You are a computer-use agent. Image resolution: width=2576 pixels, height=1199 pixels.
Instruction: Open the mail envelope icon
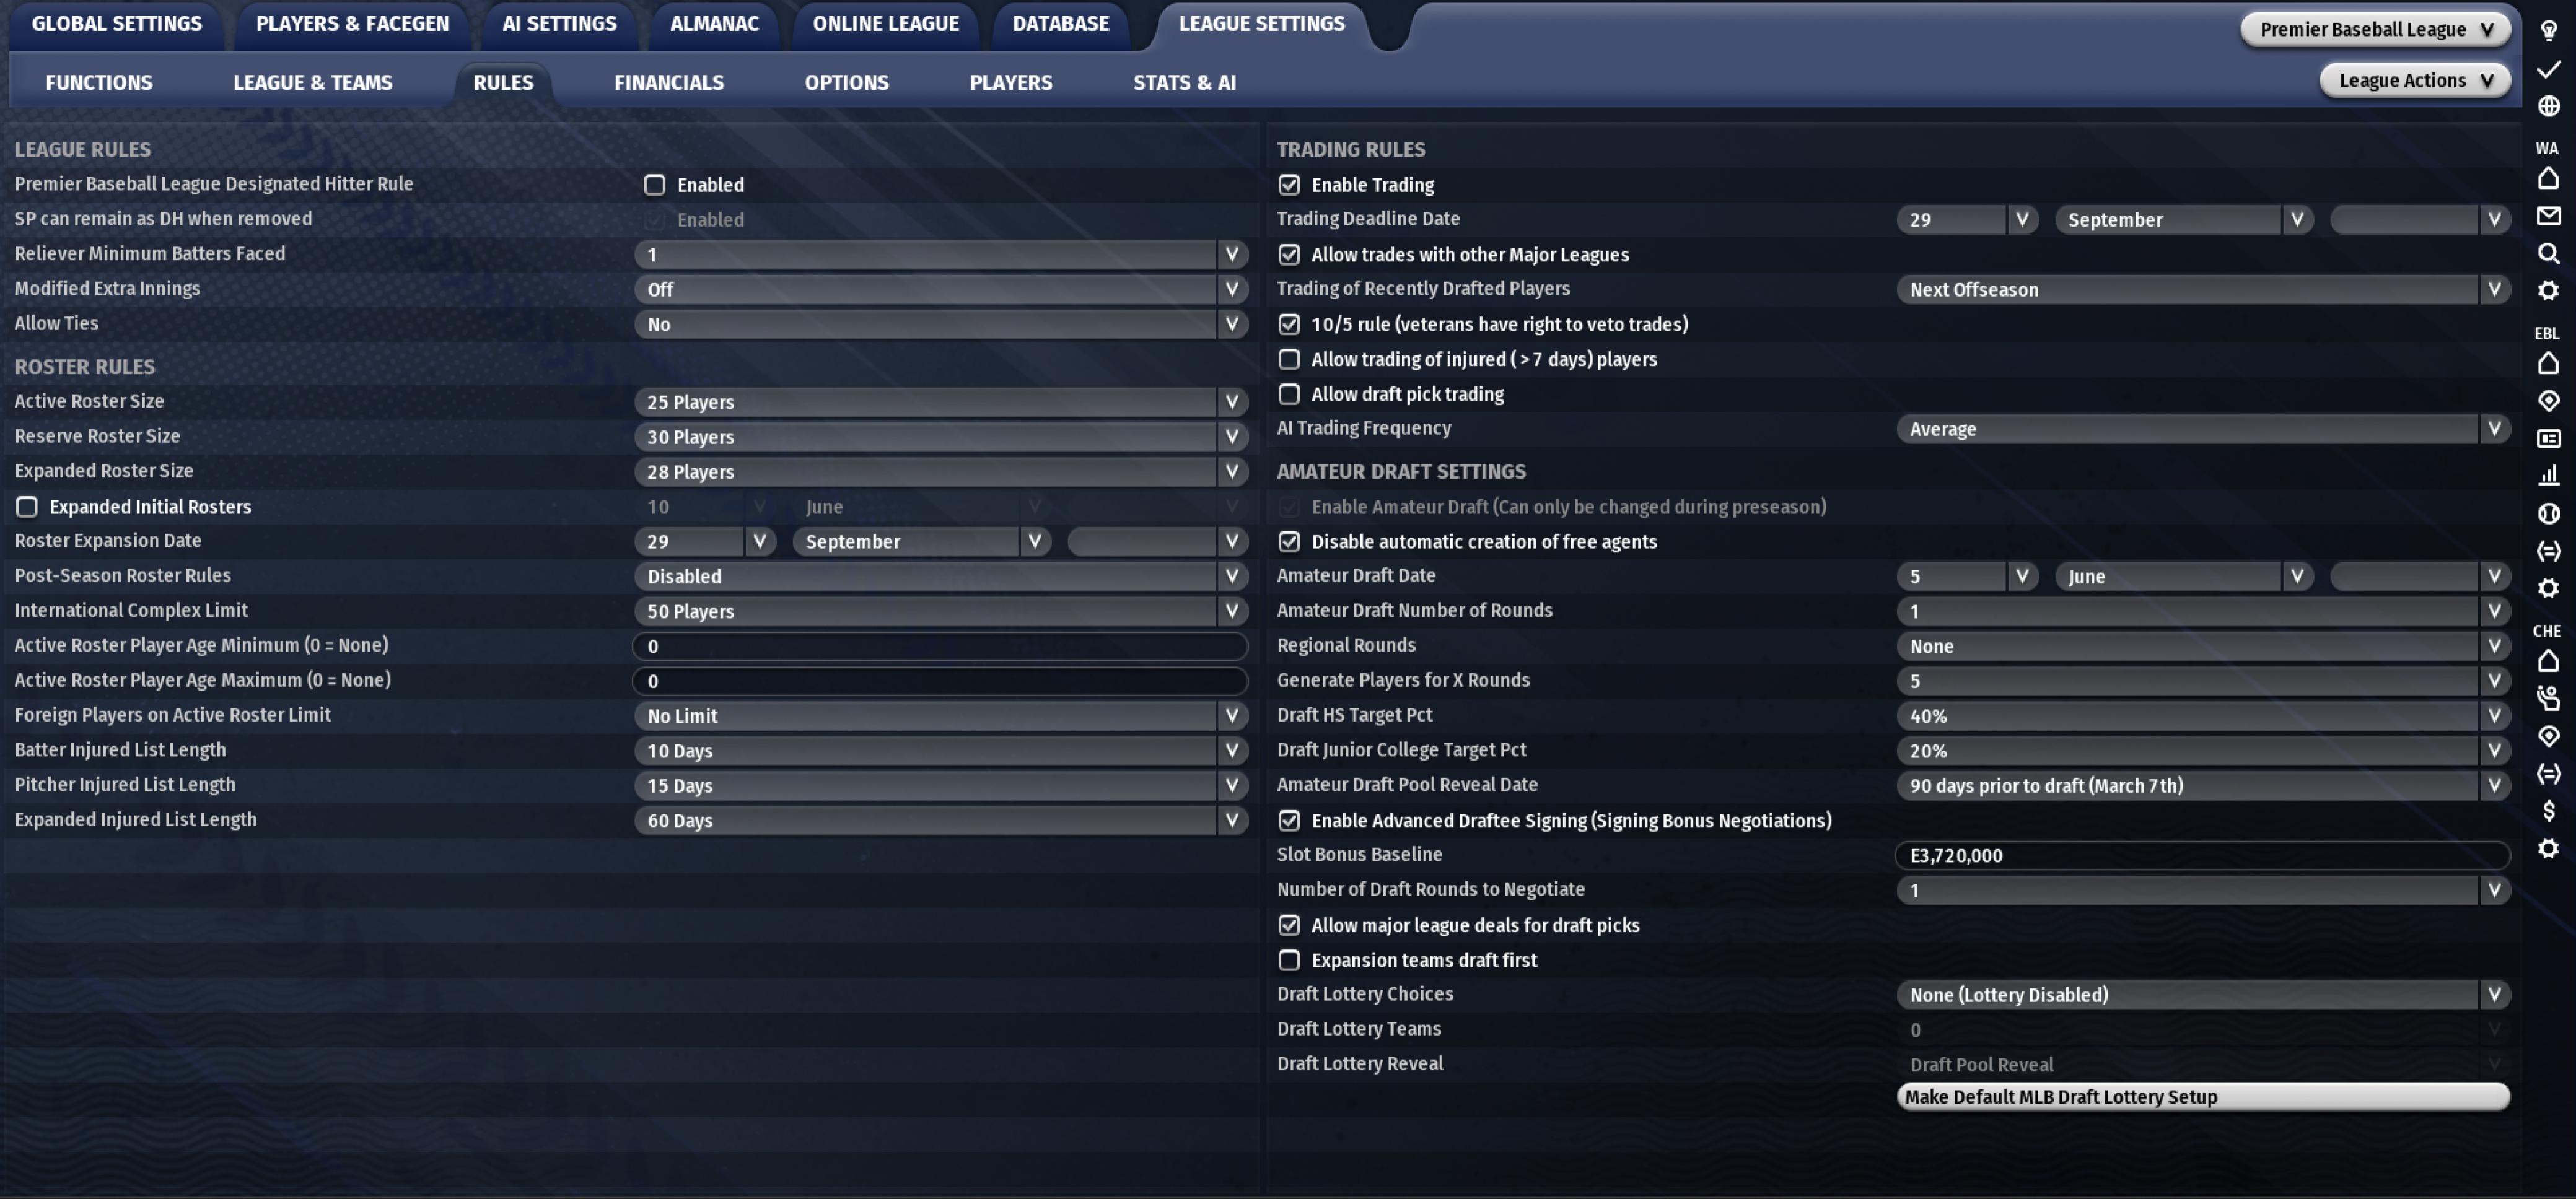[2548, 216]
